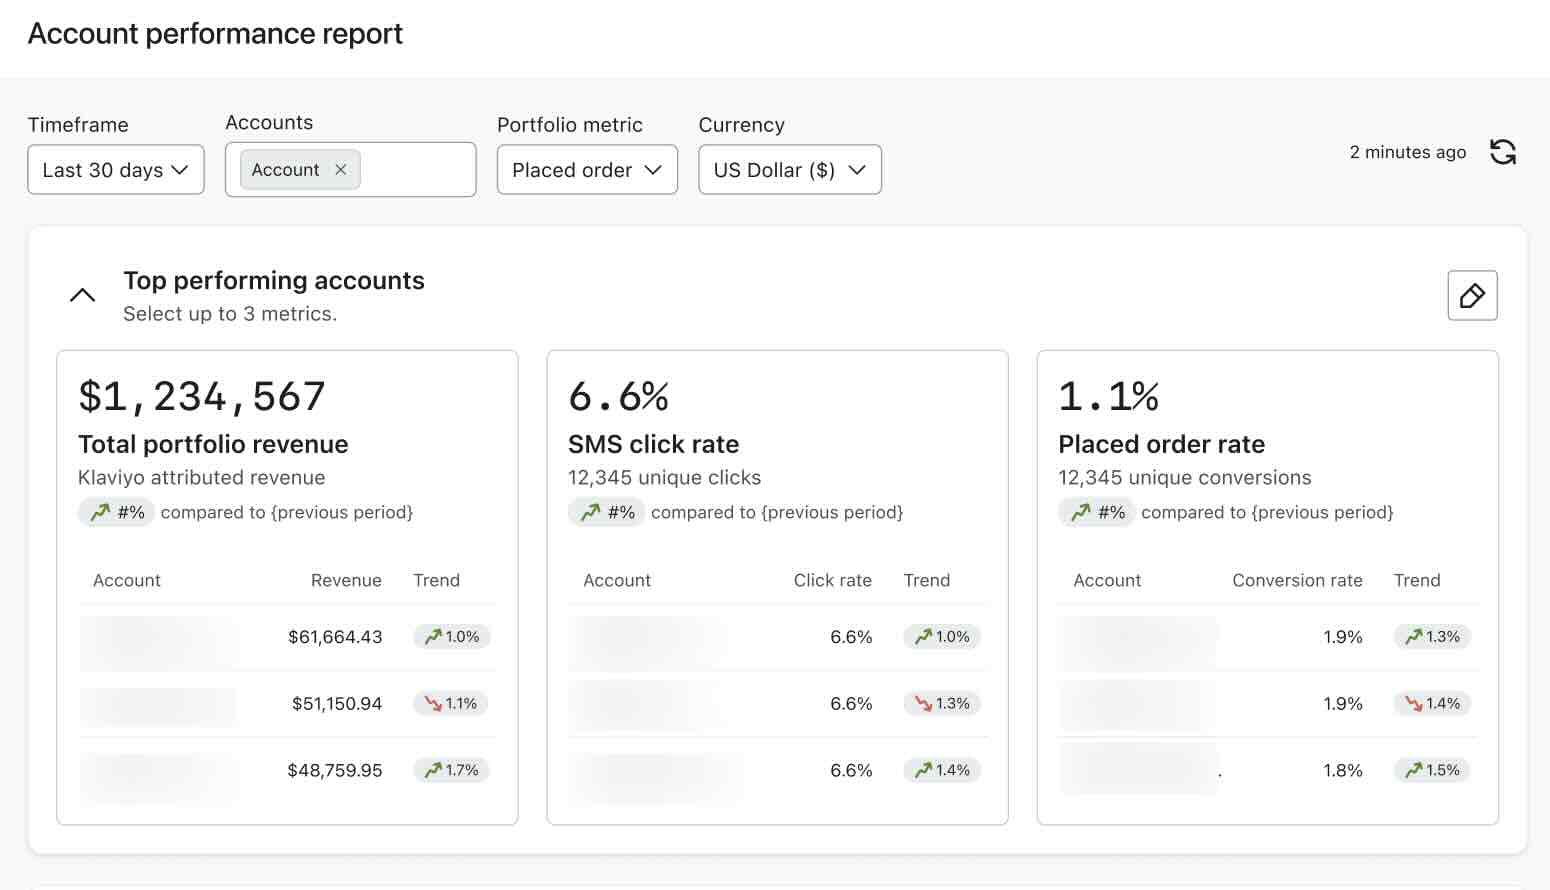The image size is (1550, 890).
Task: Collapse the Top performing accounts section
Action: click(x=83, y=295)
